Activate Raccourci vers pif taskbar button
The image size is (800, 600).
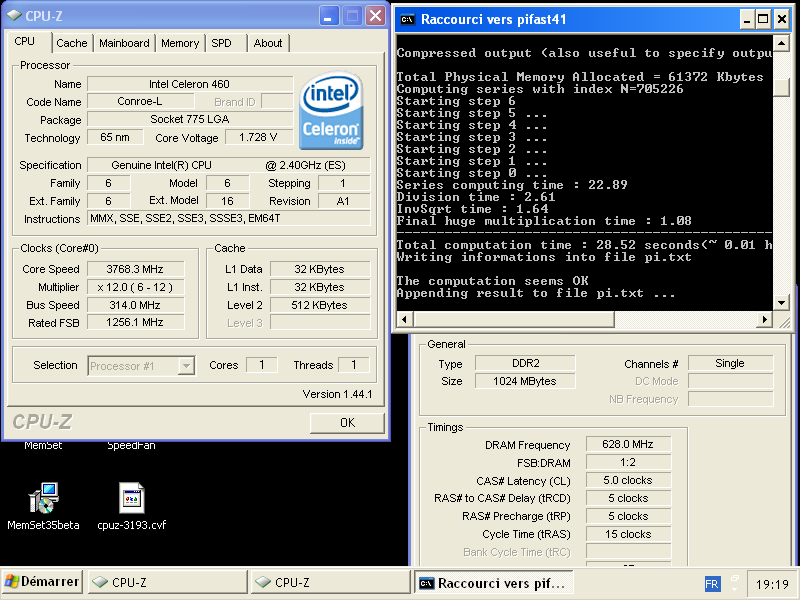pos(493,582)
